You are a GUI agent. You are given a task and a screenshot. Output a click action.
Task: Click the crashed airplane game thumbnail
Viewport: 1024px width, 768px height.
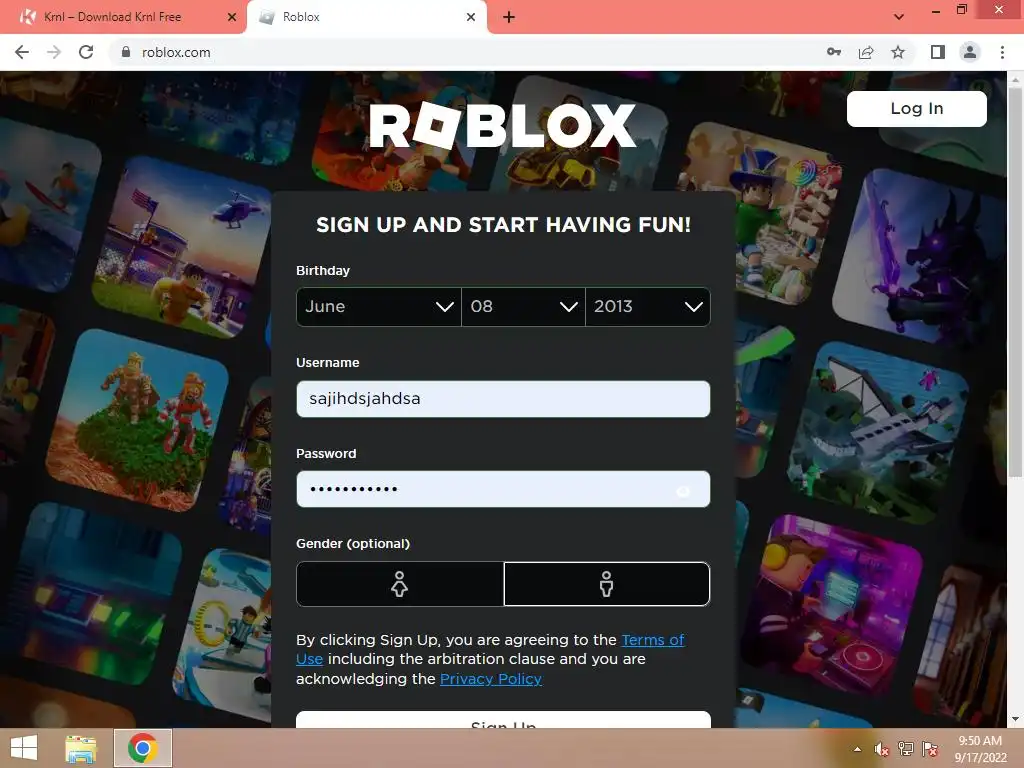tap(878, 434)
